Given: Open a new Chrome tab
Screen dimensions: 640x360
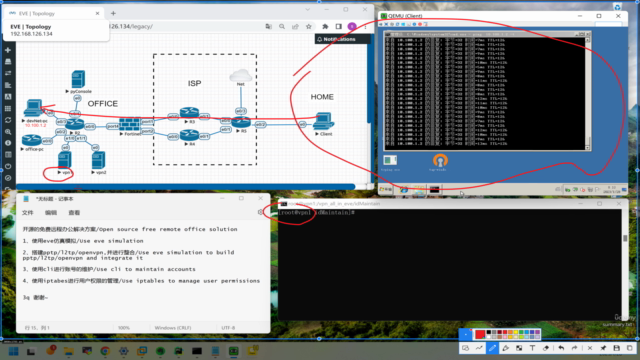Looking at the screenshot, I should pos(113,13).
